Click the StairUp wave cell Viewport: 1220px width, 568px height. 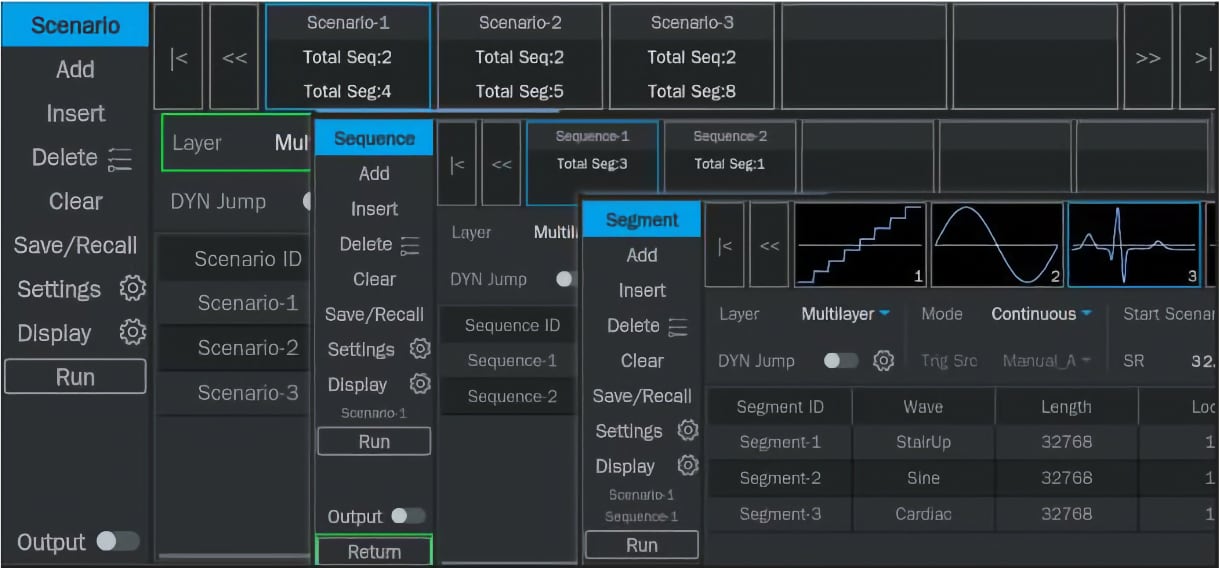pos(923,442)
